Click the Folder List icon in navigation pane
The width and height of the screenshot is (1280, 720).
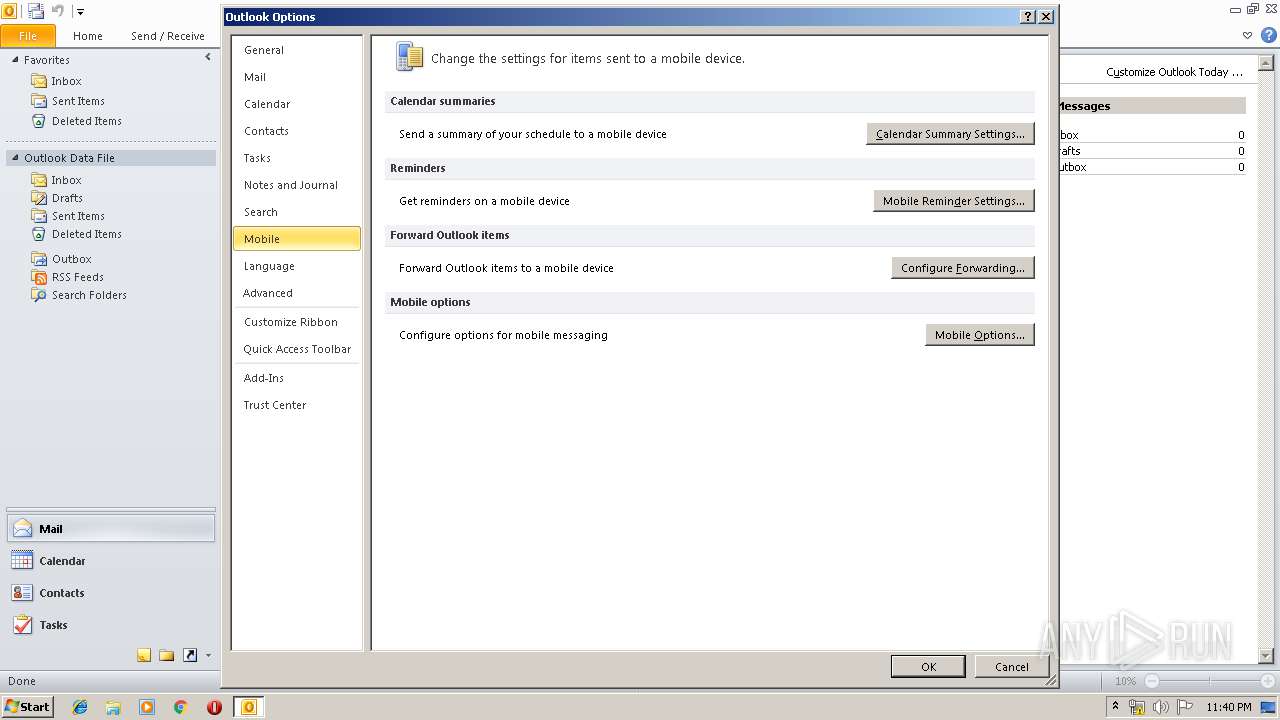pyautogui.click(x=167, y=656)
